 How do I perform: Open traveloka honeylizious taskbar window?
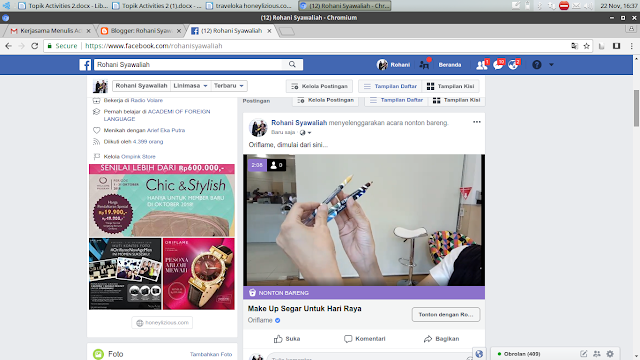249,6
